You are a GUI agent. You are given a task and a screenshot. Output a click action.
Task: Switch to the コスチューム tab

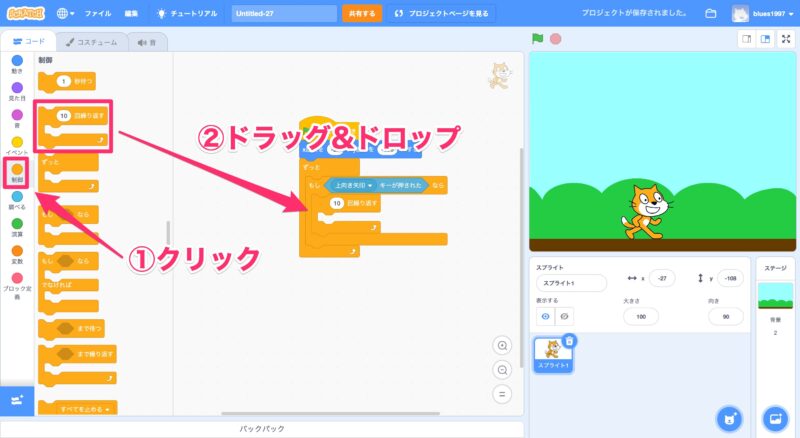(90, 42)
